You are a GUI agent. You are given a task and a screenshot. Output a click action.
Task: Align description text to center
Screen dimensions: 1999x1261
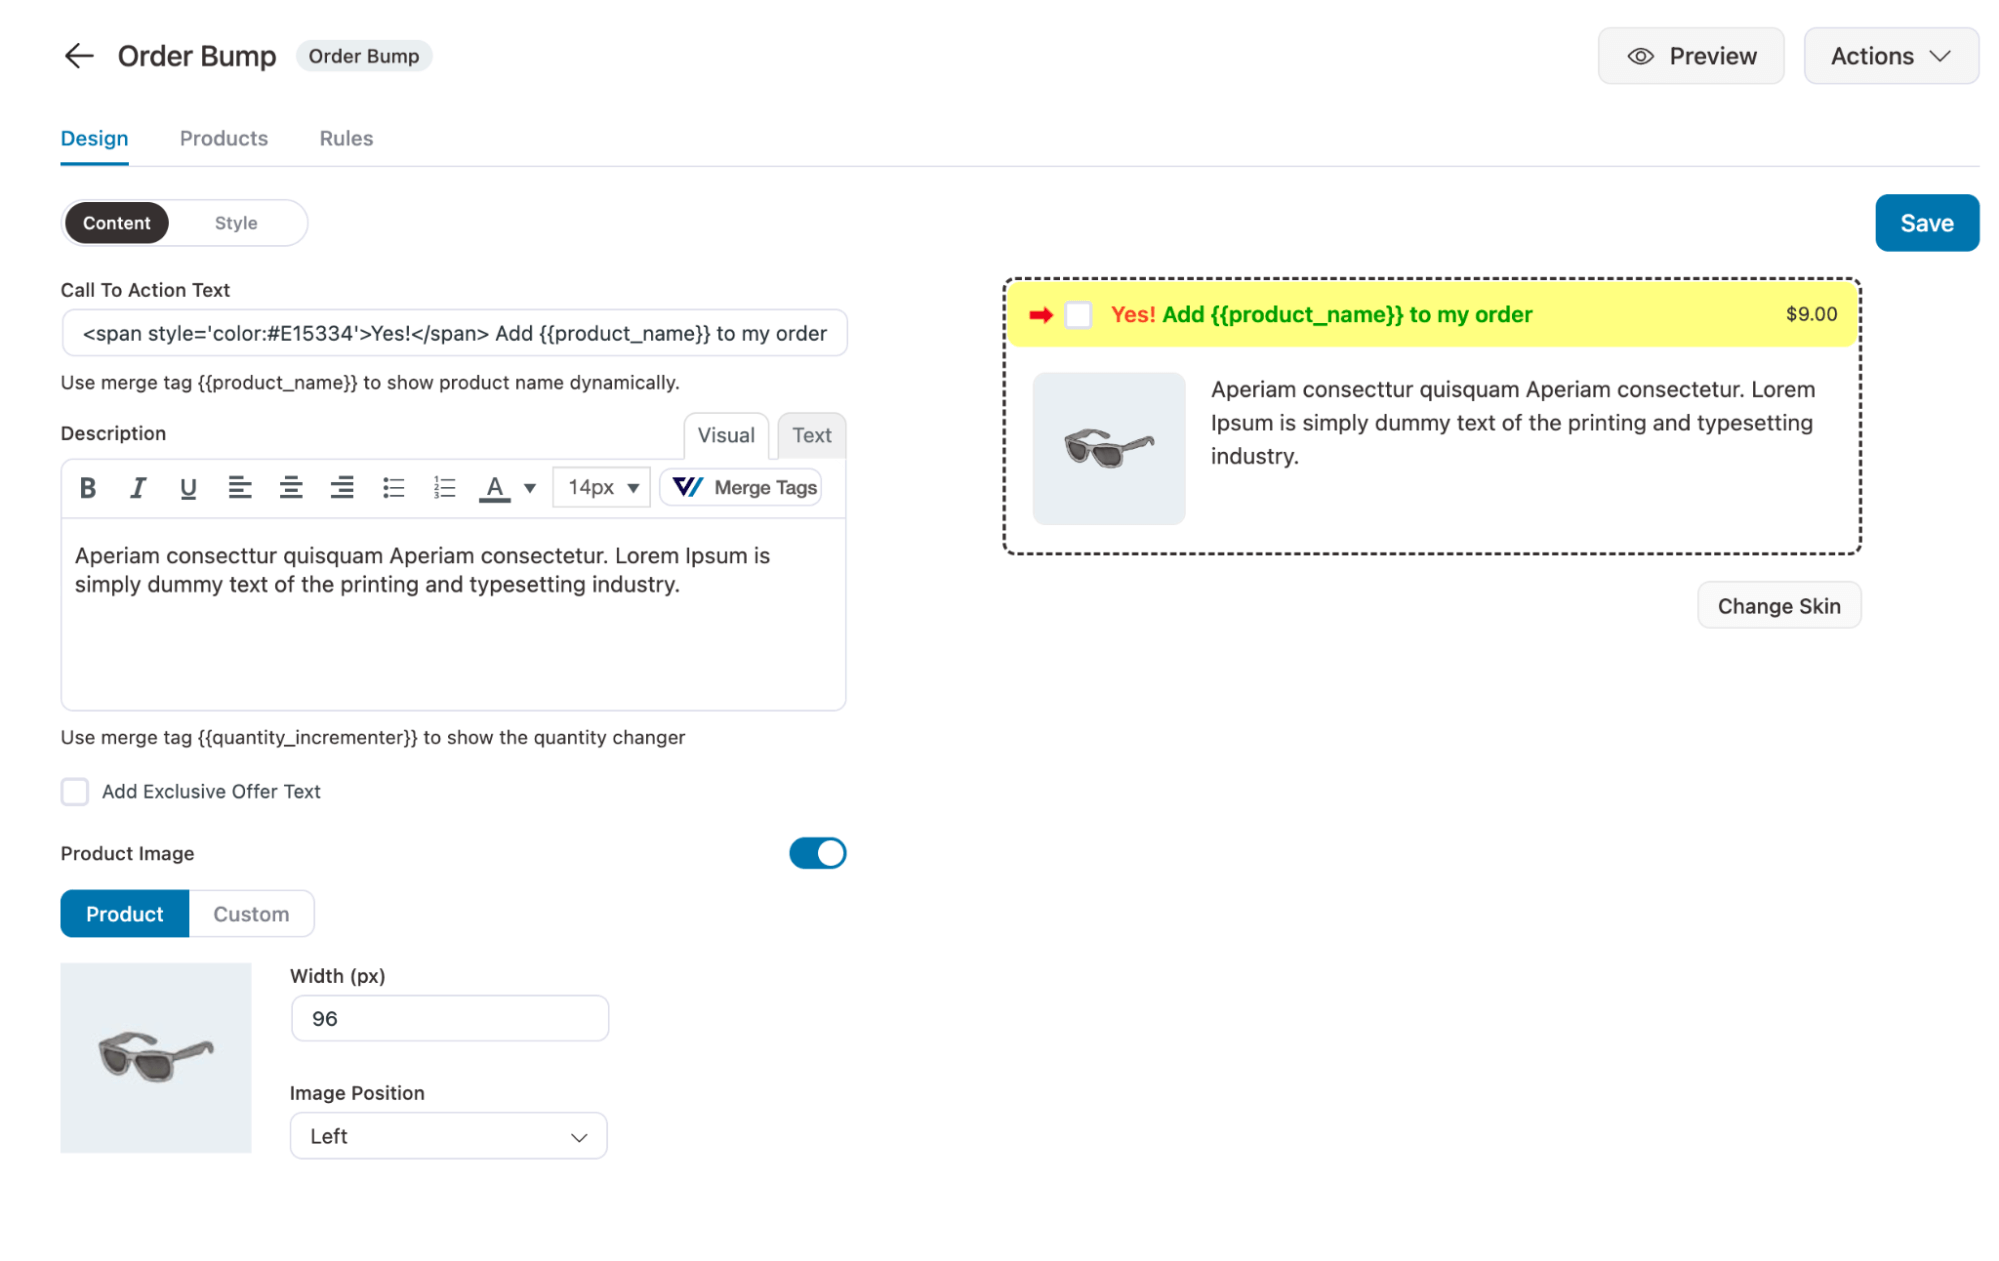[291, 487]
